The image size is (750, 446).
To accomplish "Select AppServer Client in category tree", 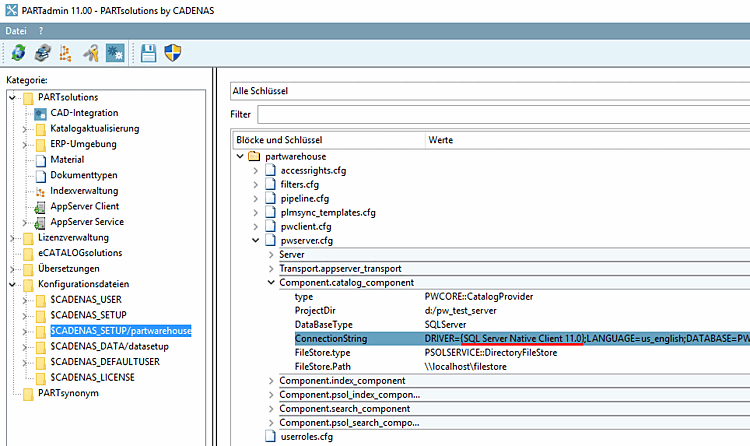I will tap(84, 206).
